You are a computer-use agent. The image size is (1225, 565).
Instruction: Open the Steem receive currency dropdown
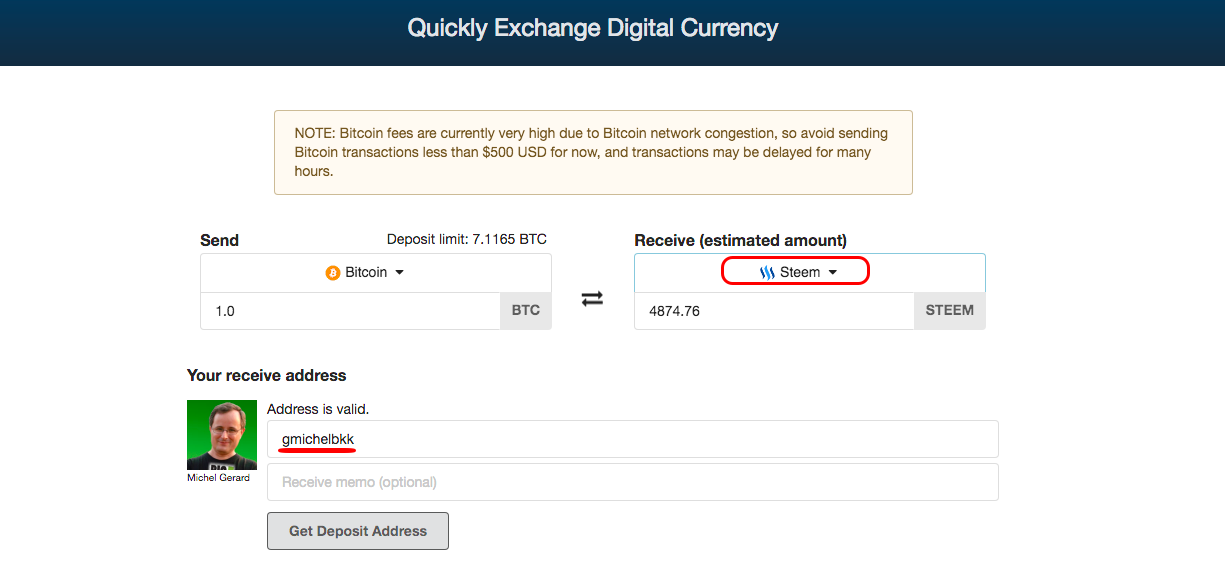(810, 273)
